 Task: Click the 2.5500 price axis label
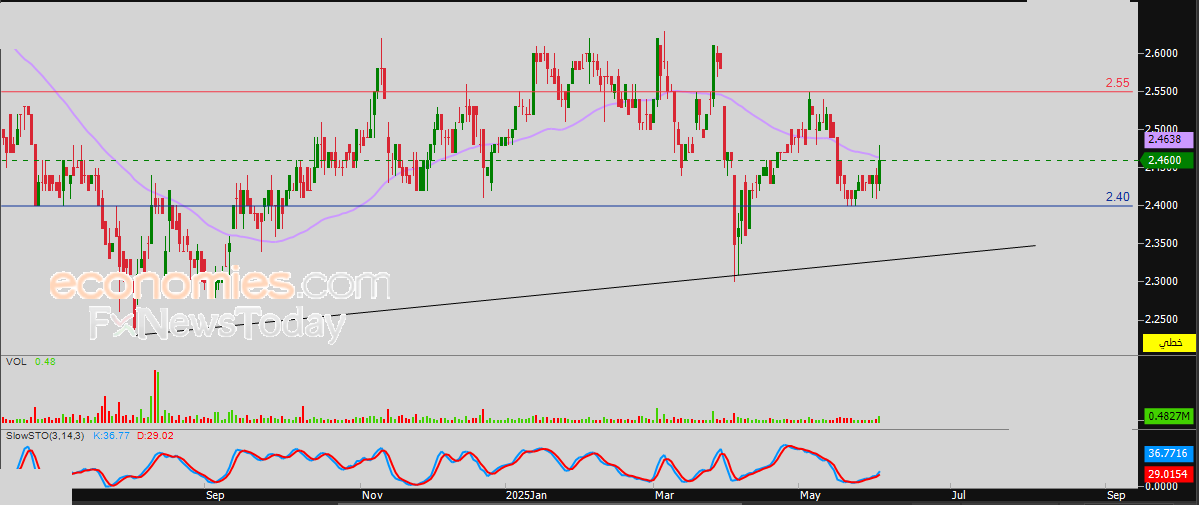click(1161, 91)
